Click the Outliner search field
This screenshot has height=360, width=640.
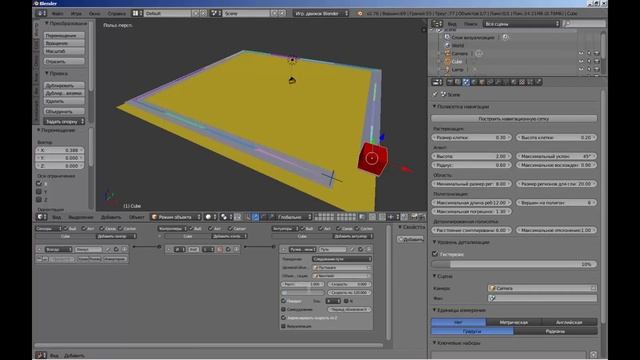click(x=584, y=24)
